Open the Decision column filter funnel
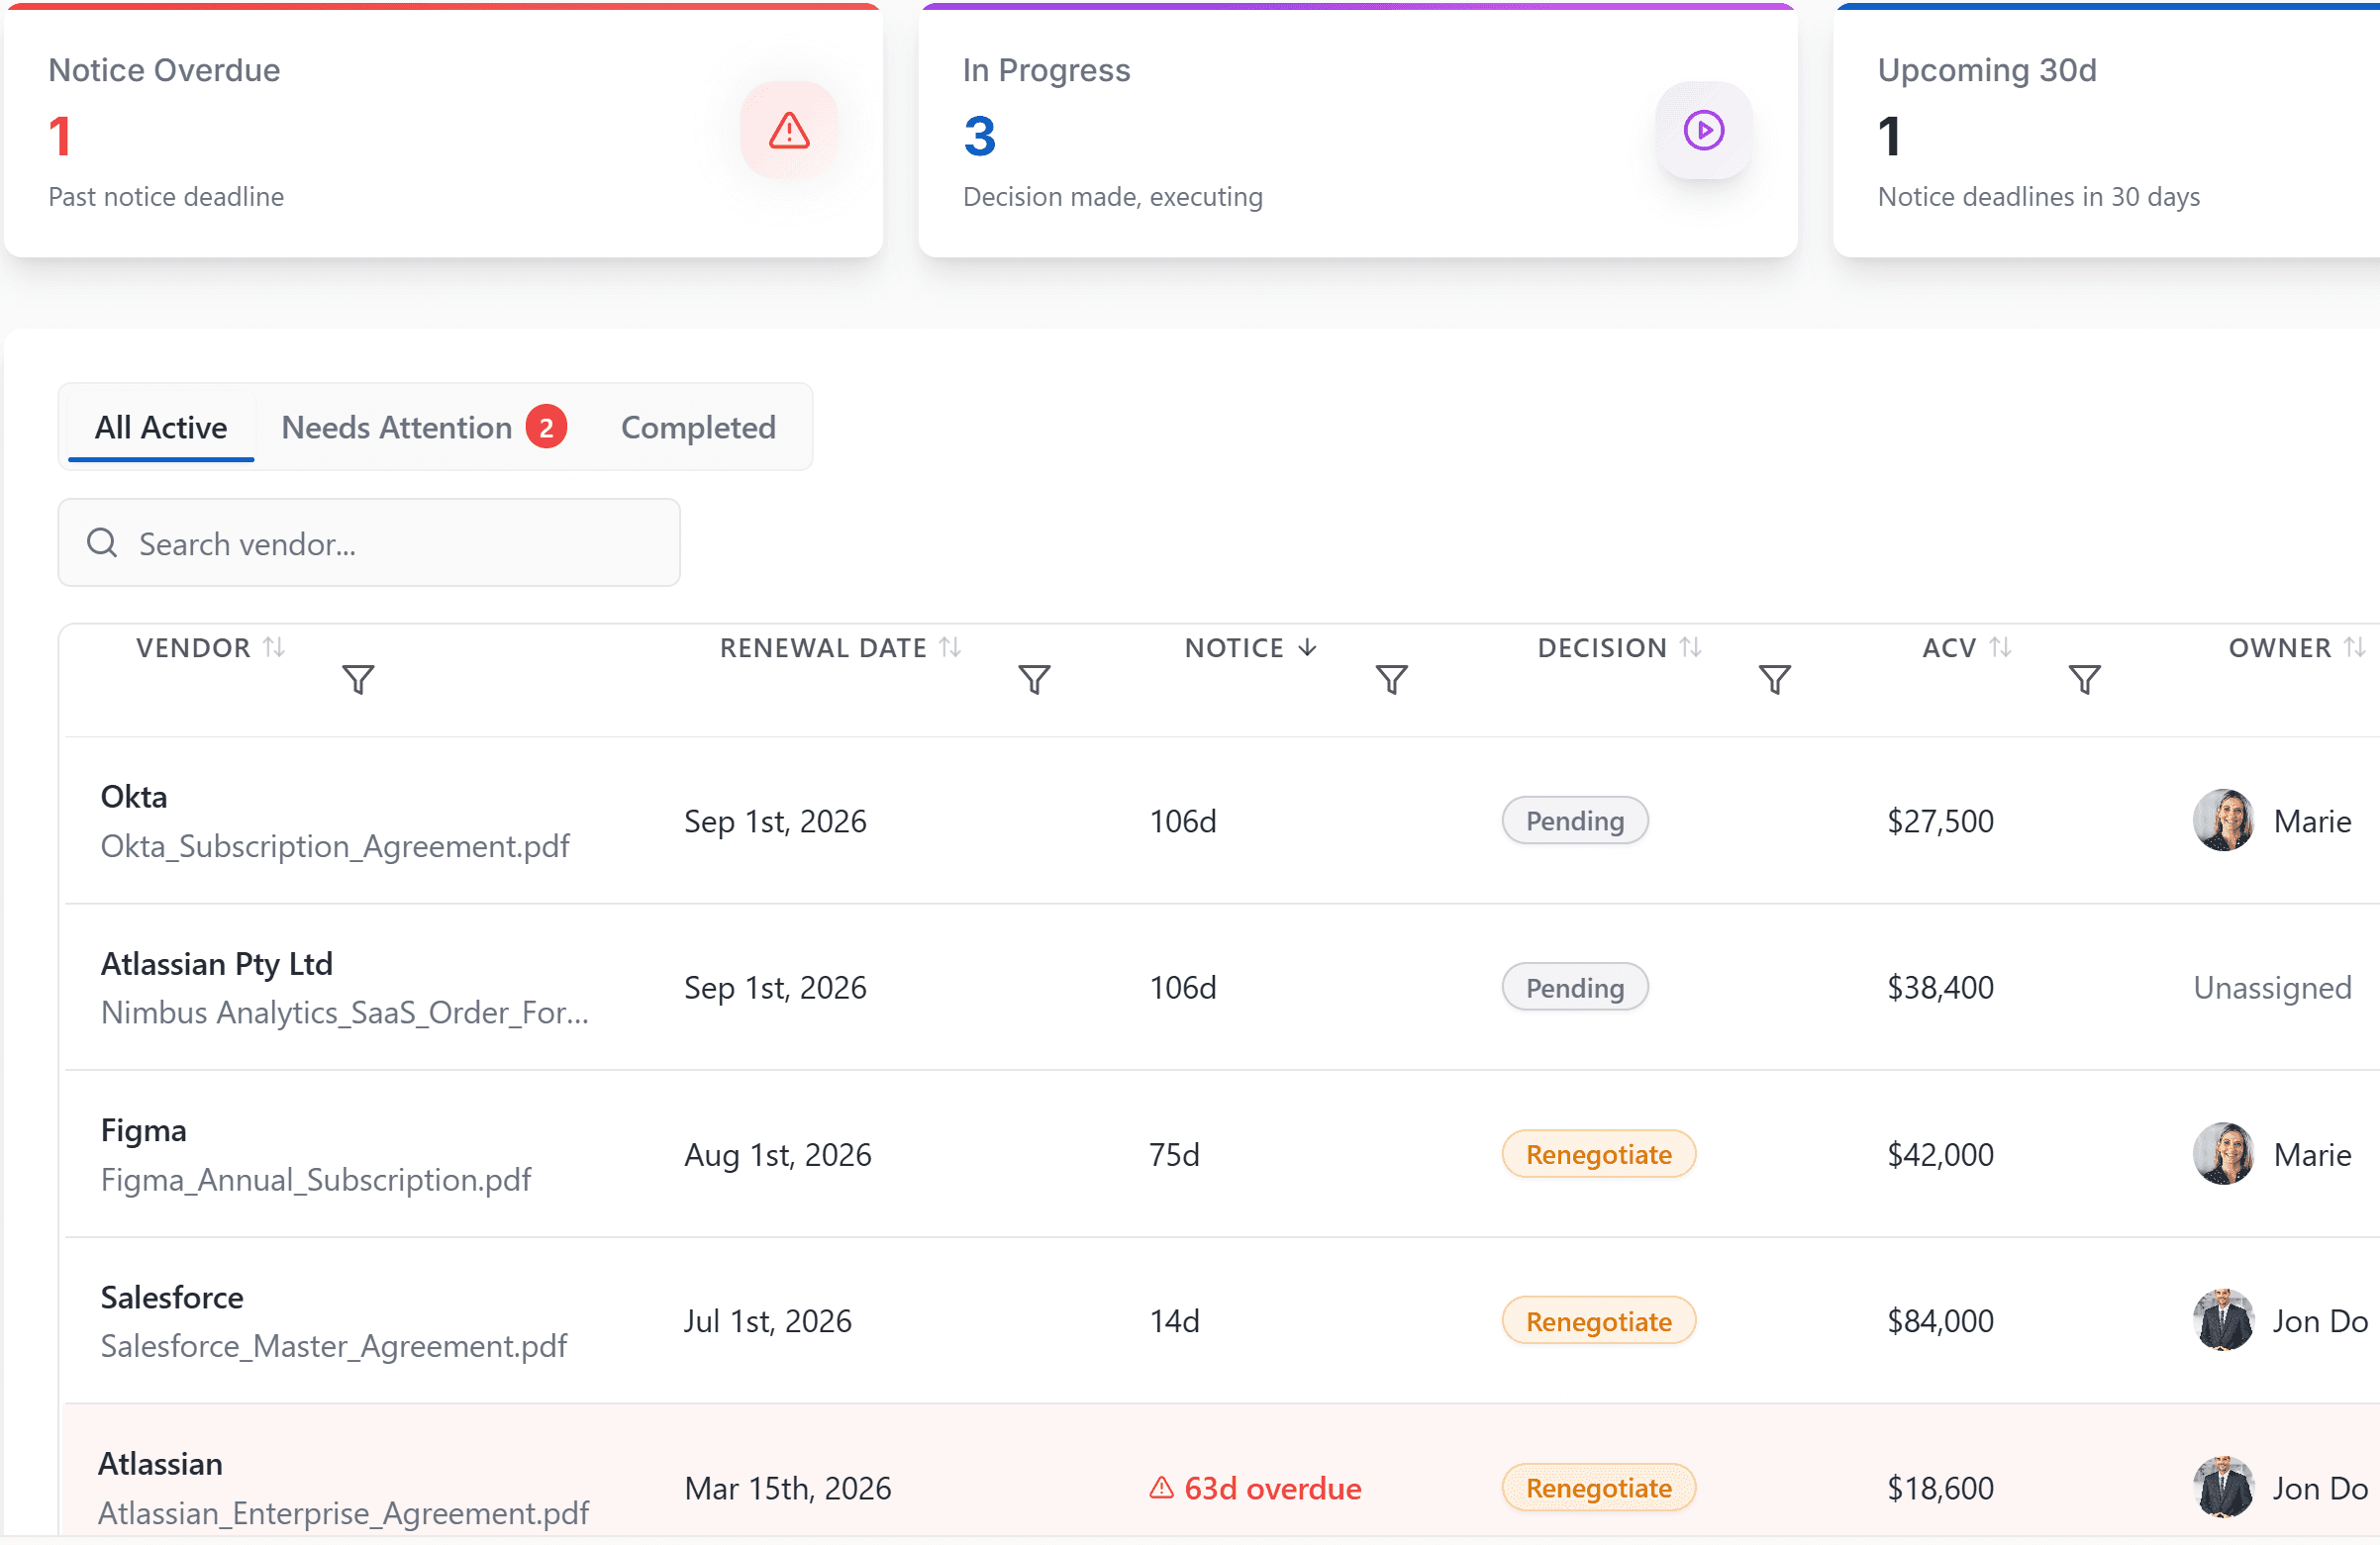Screen dimensions: 2380x1545 pos(1774,680)
